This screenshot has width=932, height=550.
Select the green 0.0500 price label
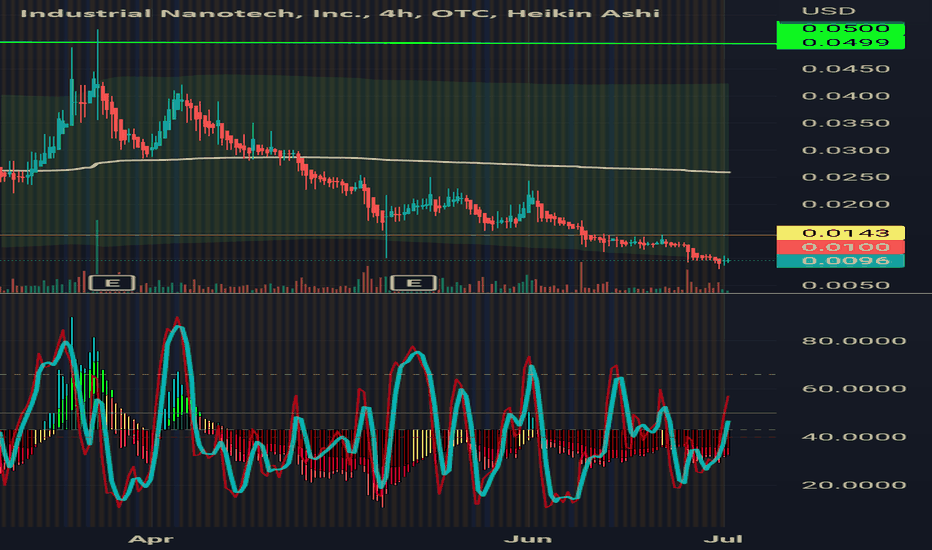click(840, 28)
